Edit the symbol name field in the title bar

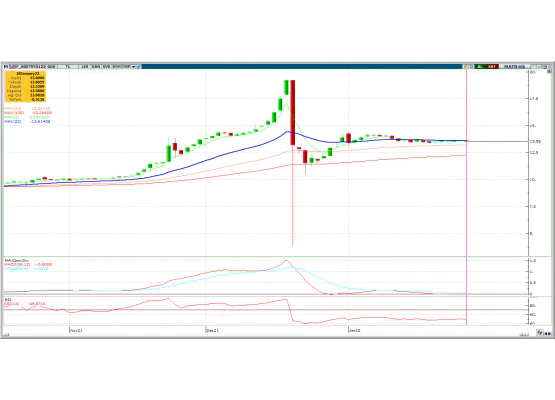pyautogui.click(x=28, y=67)
